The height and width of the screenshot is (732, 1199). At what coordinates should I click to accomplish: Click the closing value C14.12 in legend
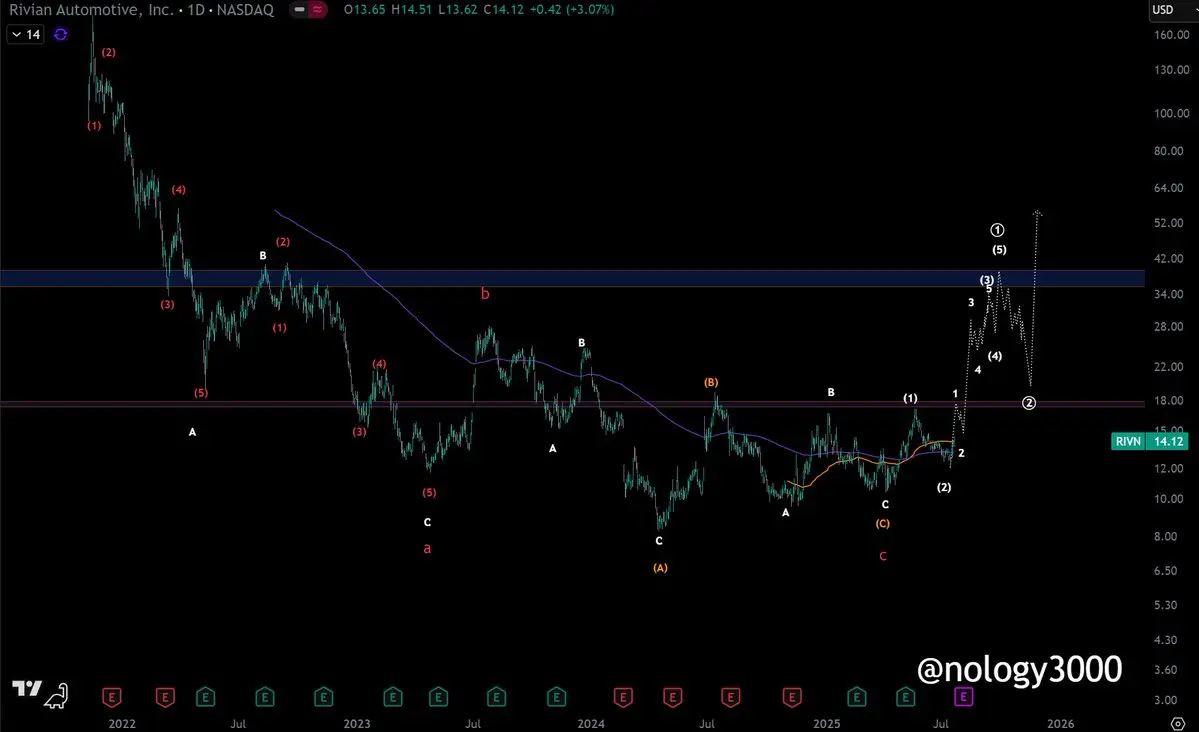tap(505, 10)
